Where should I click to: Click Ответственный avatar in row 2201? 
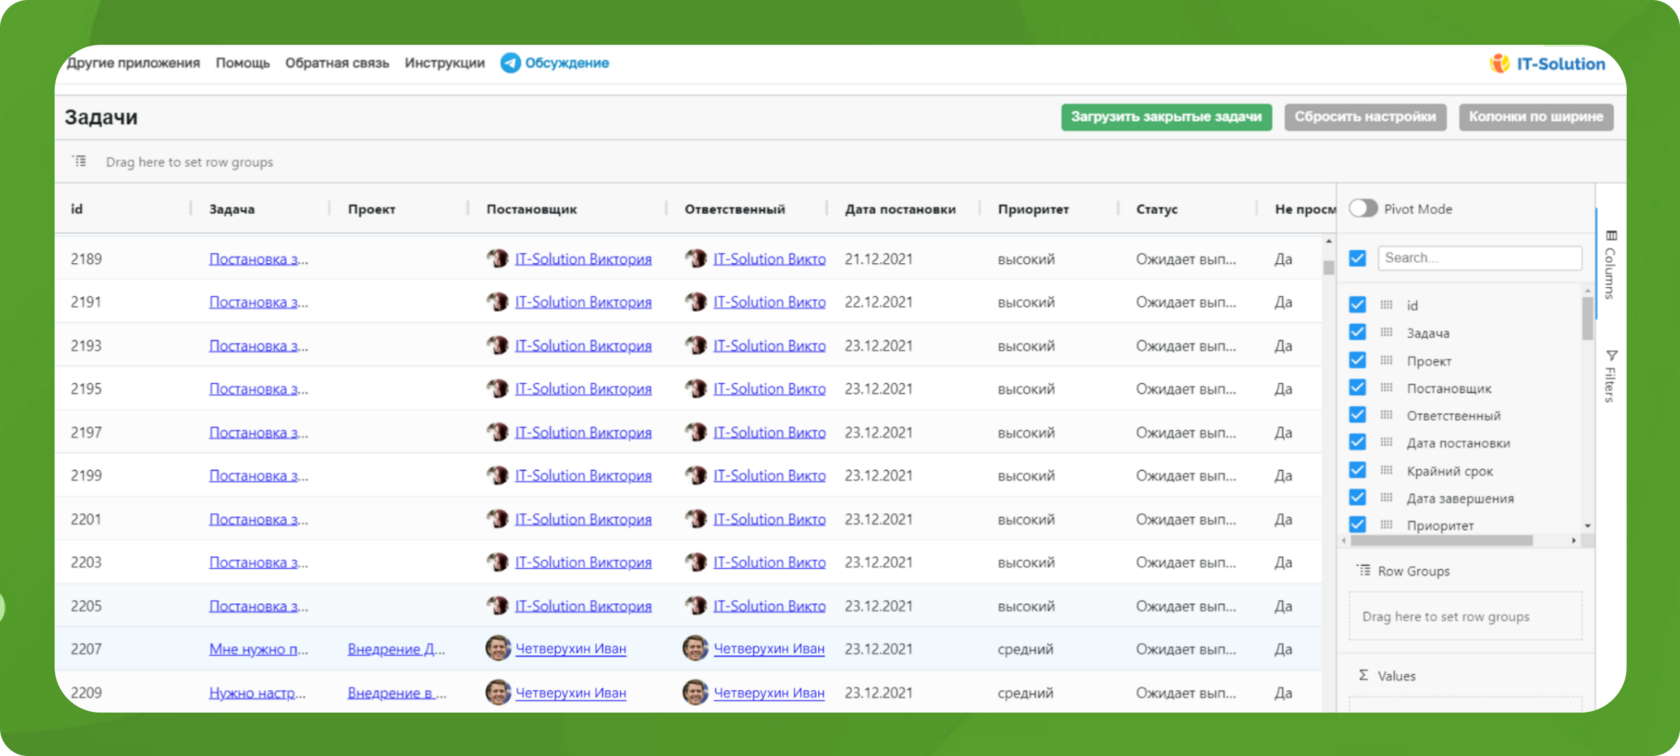click(x=696, y=518)
